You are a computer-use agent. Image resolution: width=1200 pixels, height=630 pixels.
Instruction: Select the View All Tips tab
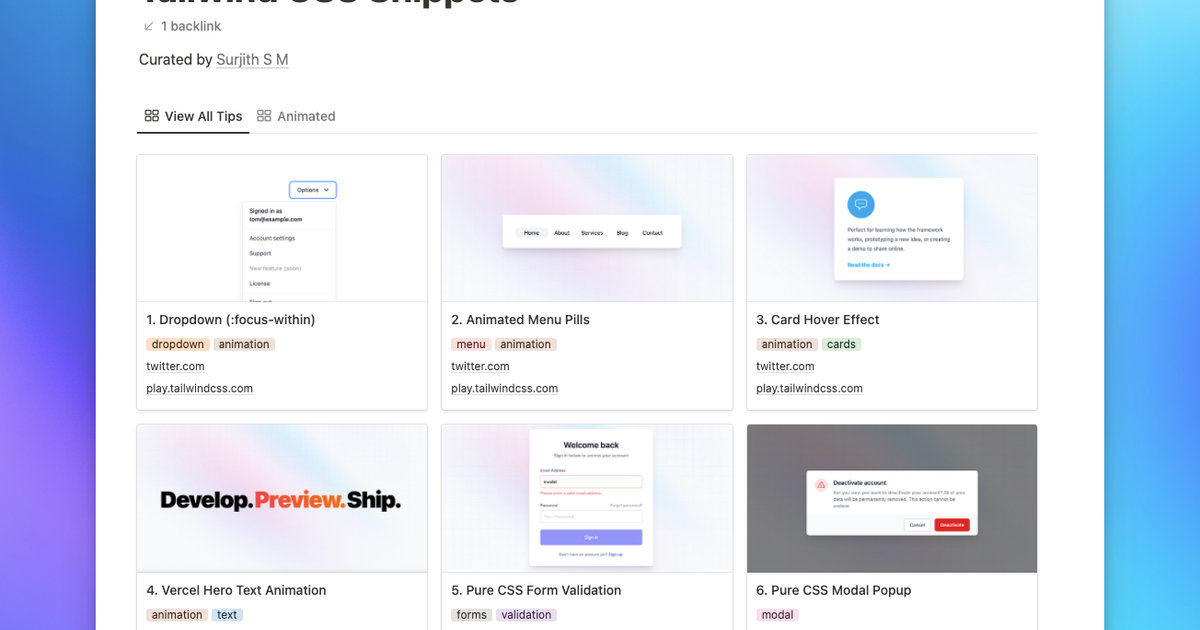click(203, 116)
